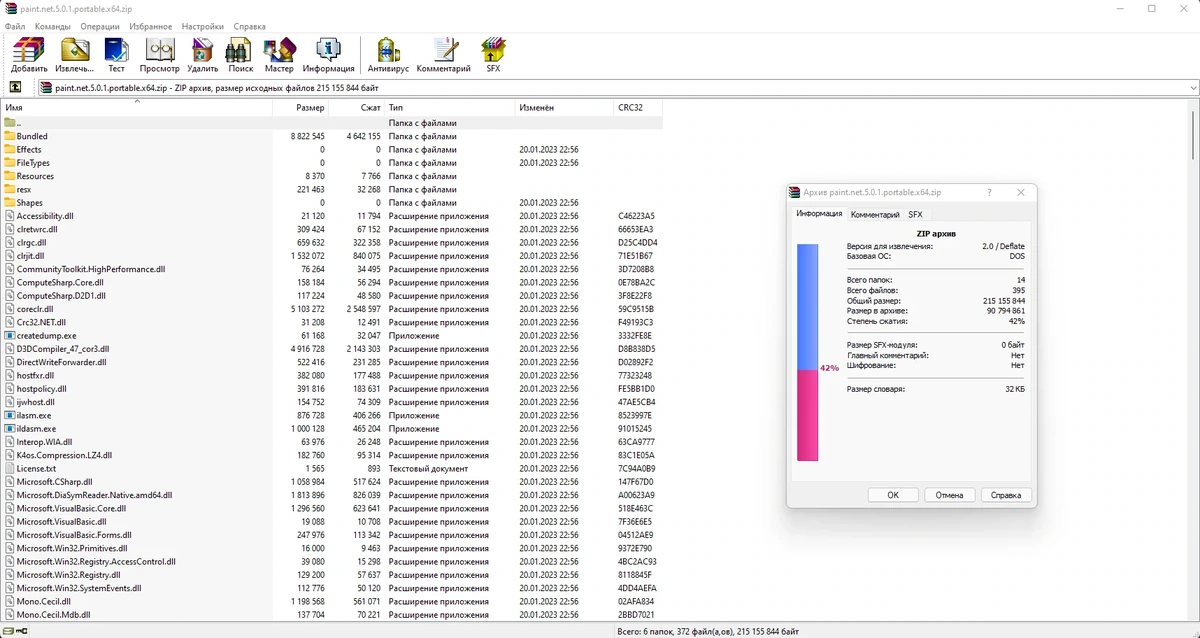
Task: Expand the archive path dropdown
Action: (x=1192, y=88)
